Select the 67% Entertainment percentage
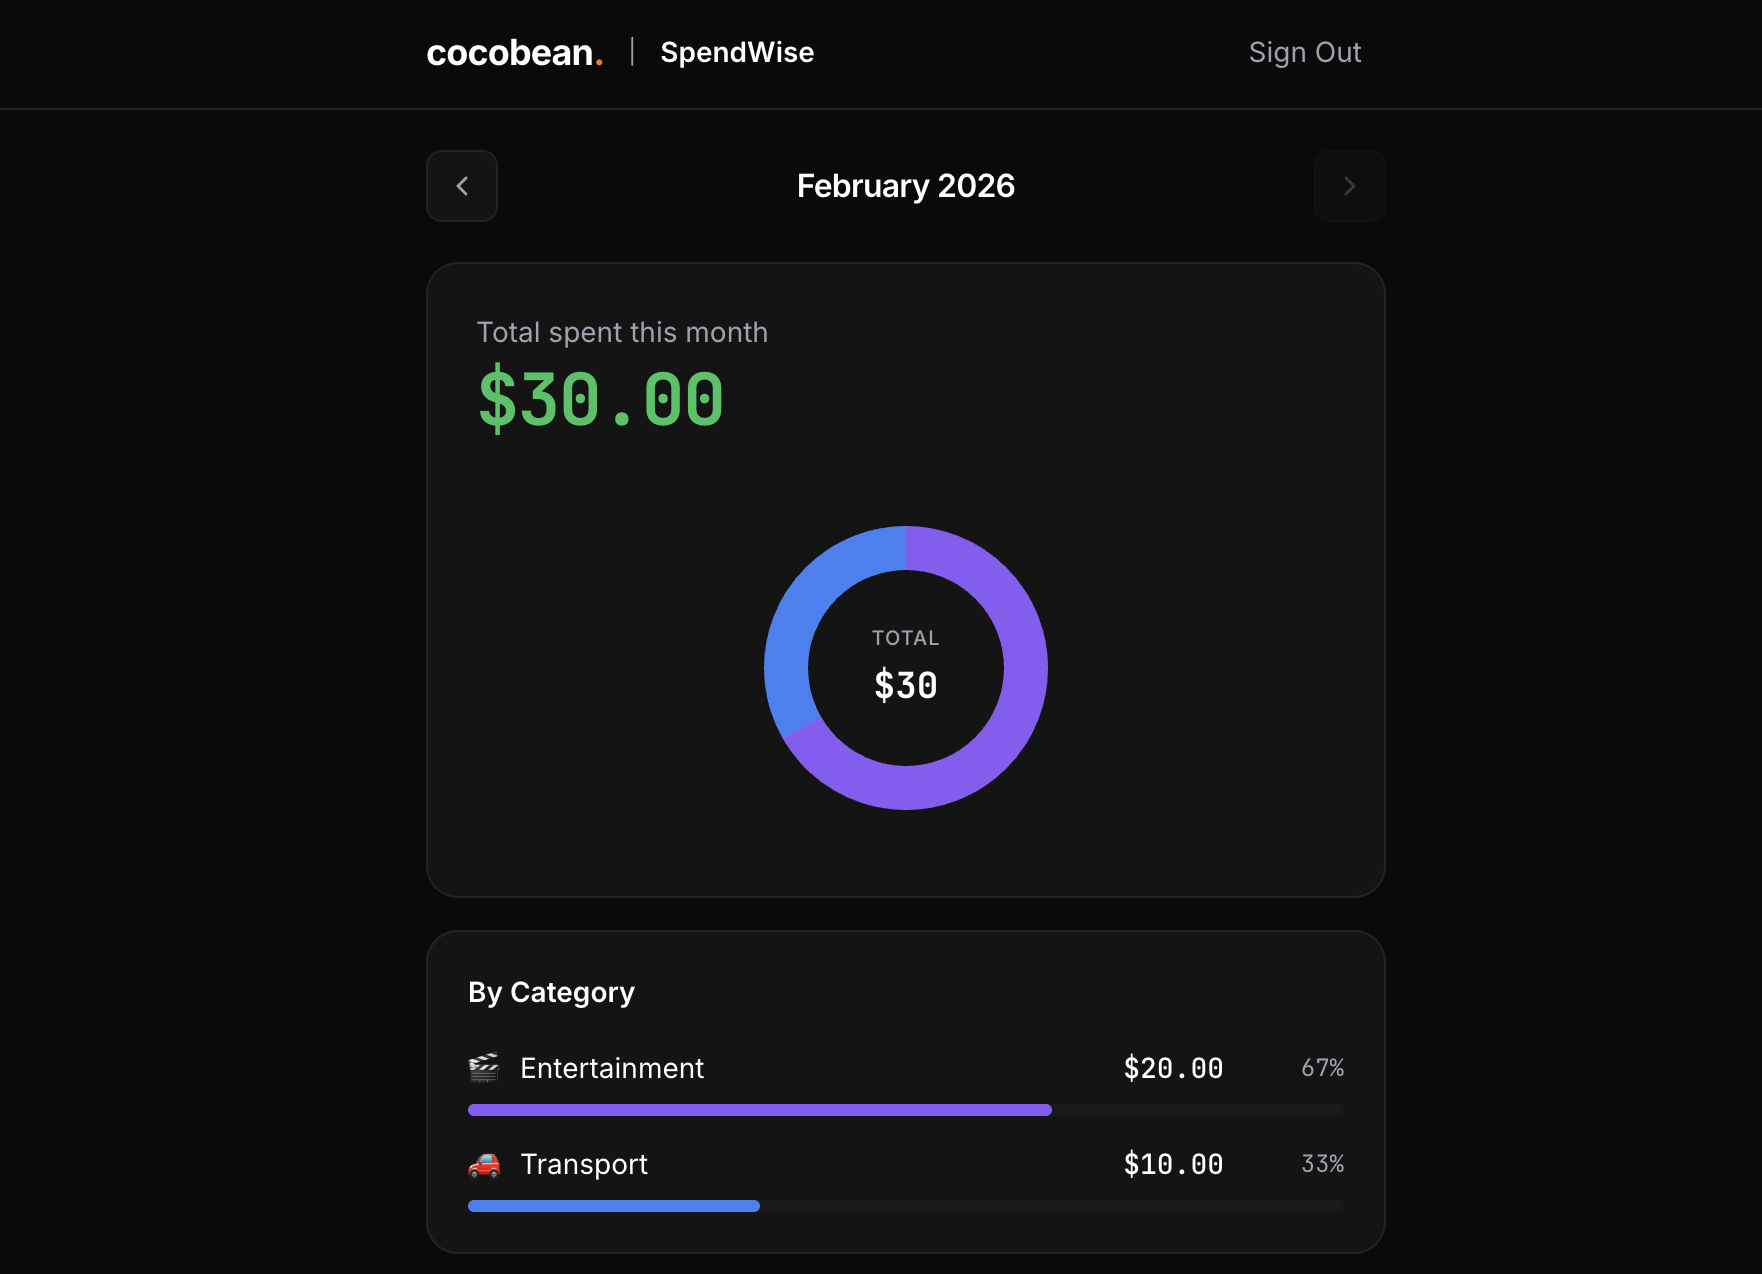The height and width of the screenshot is (1274, 1762). point(1322,1068)
